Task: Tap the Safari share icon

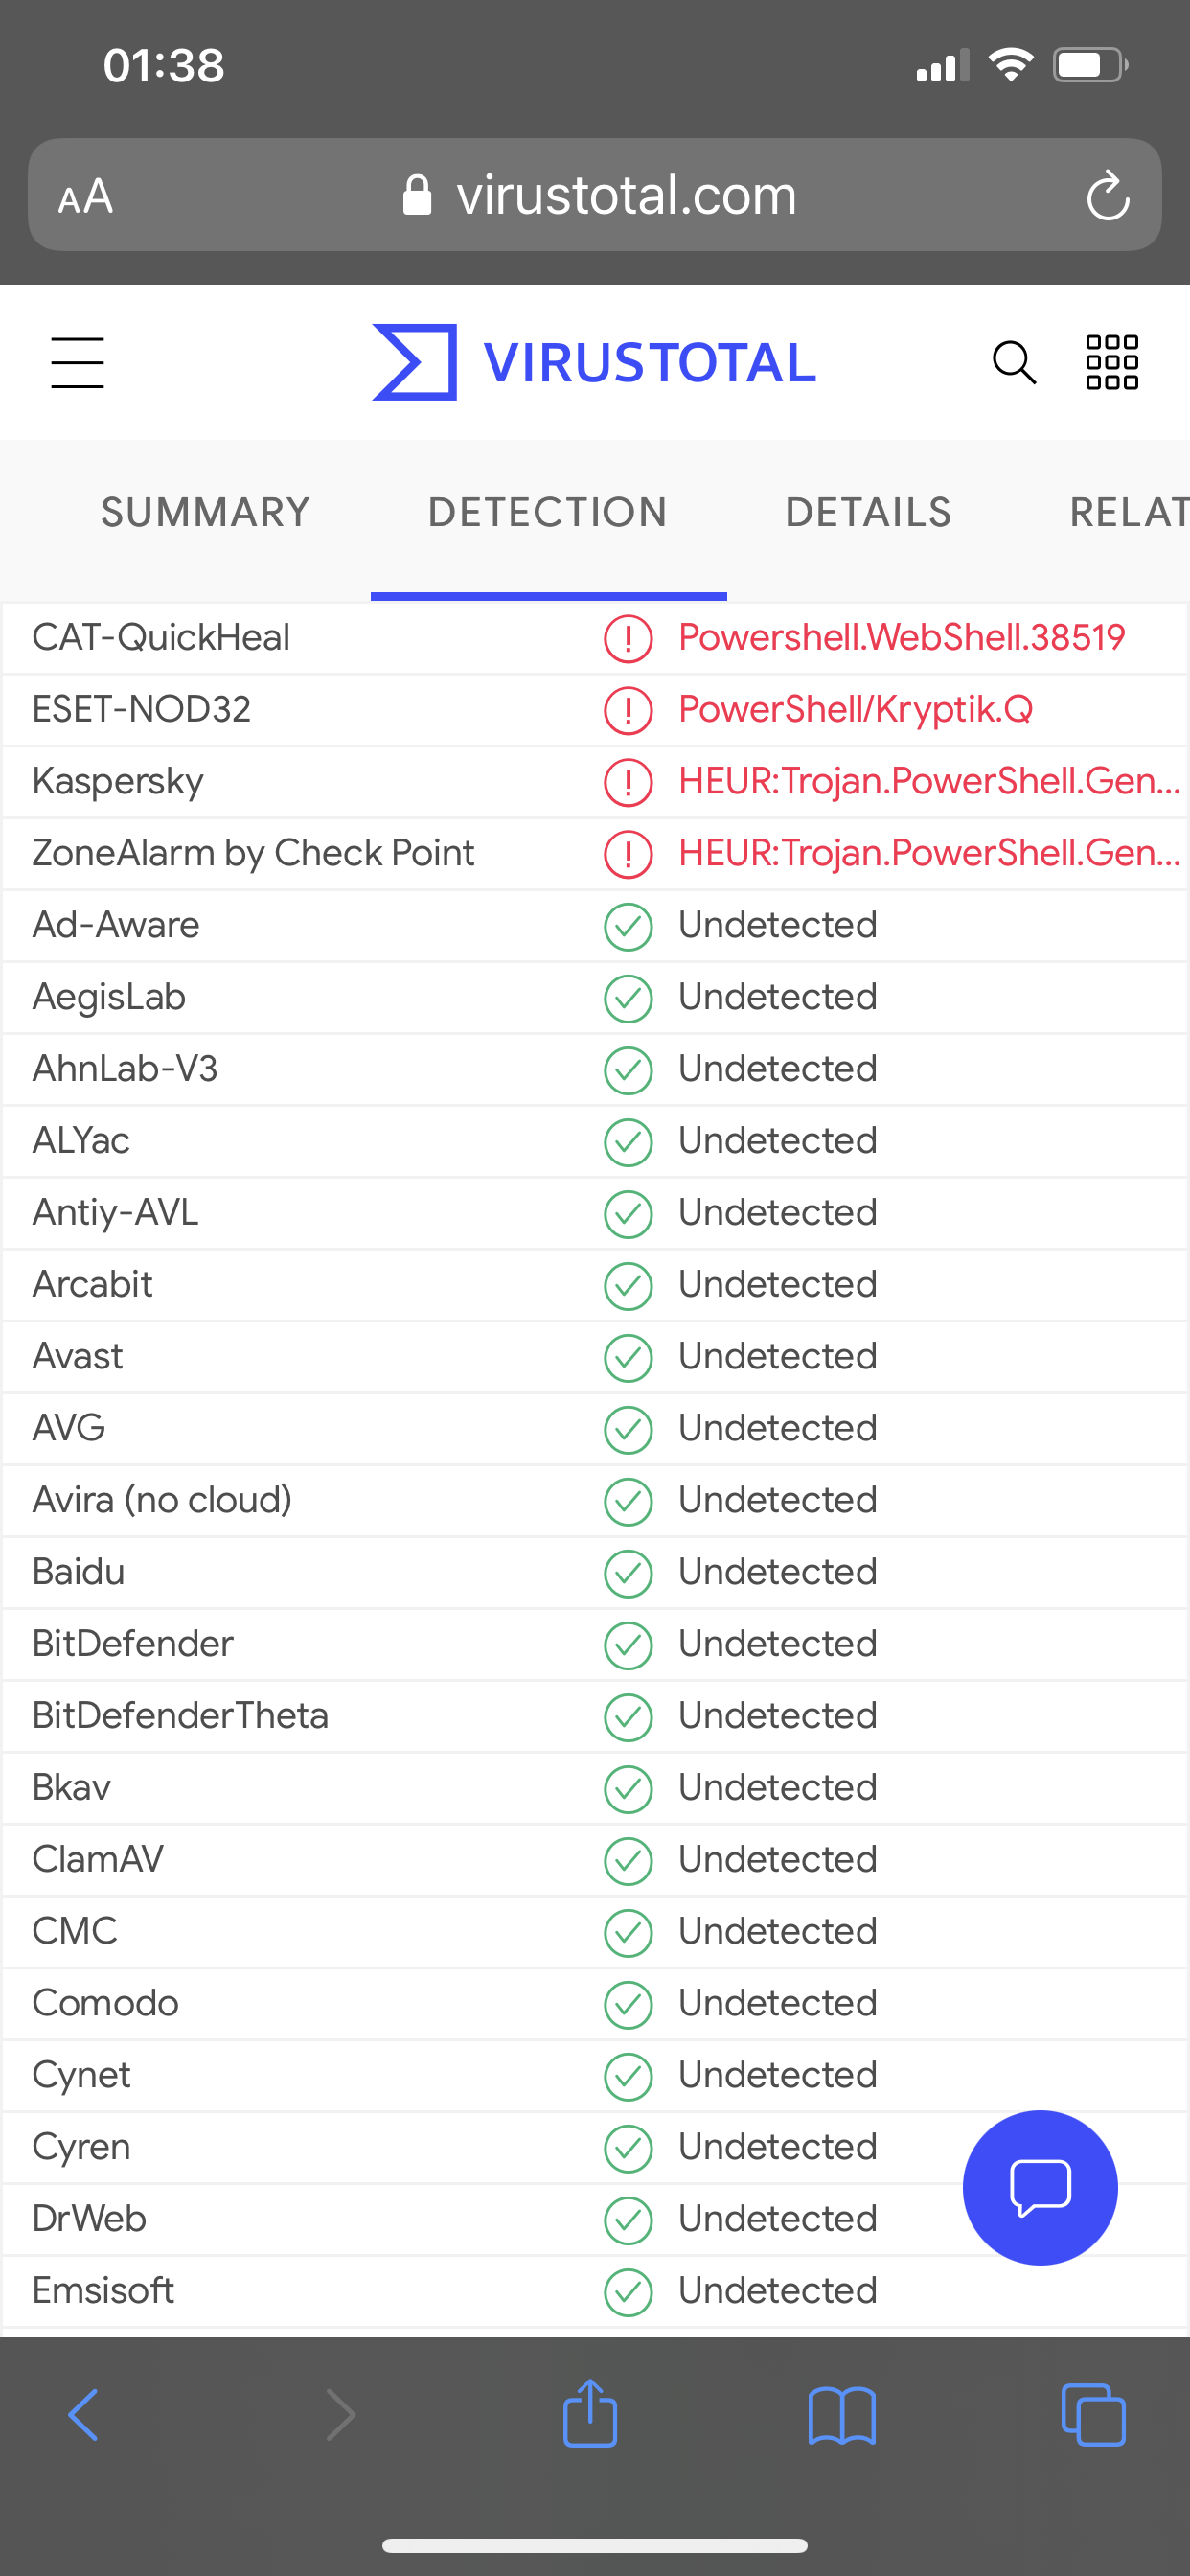Action: click(x=590, y=2414)
